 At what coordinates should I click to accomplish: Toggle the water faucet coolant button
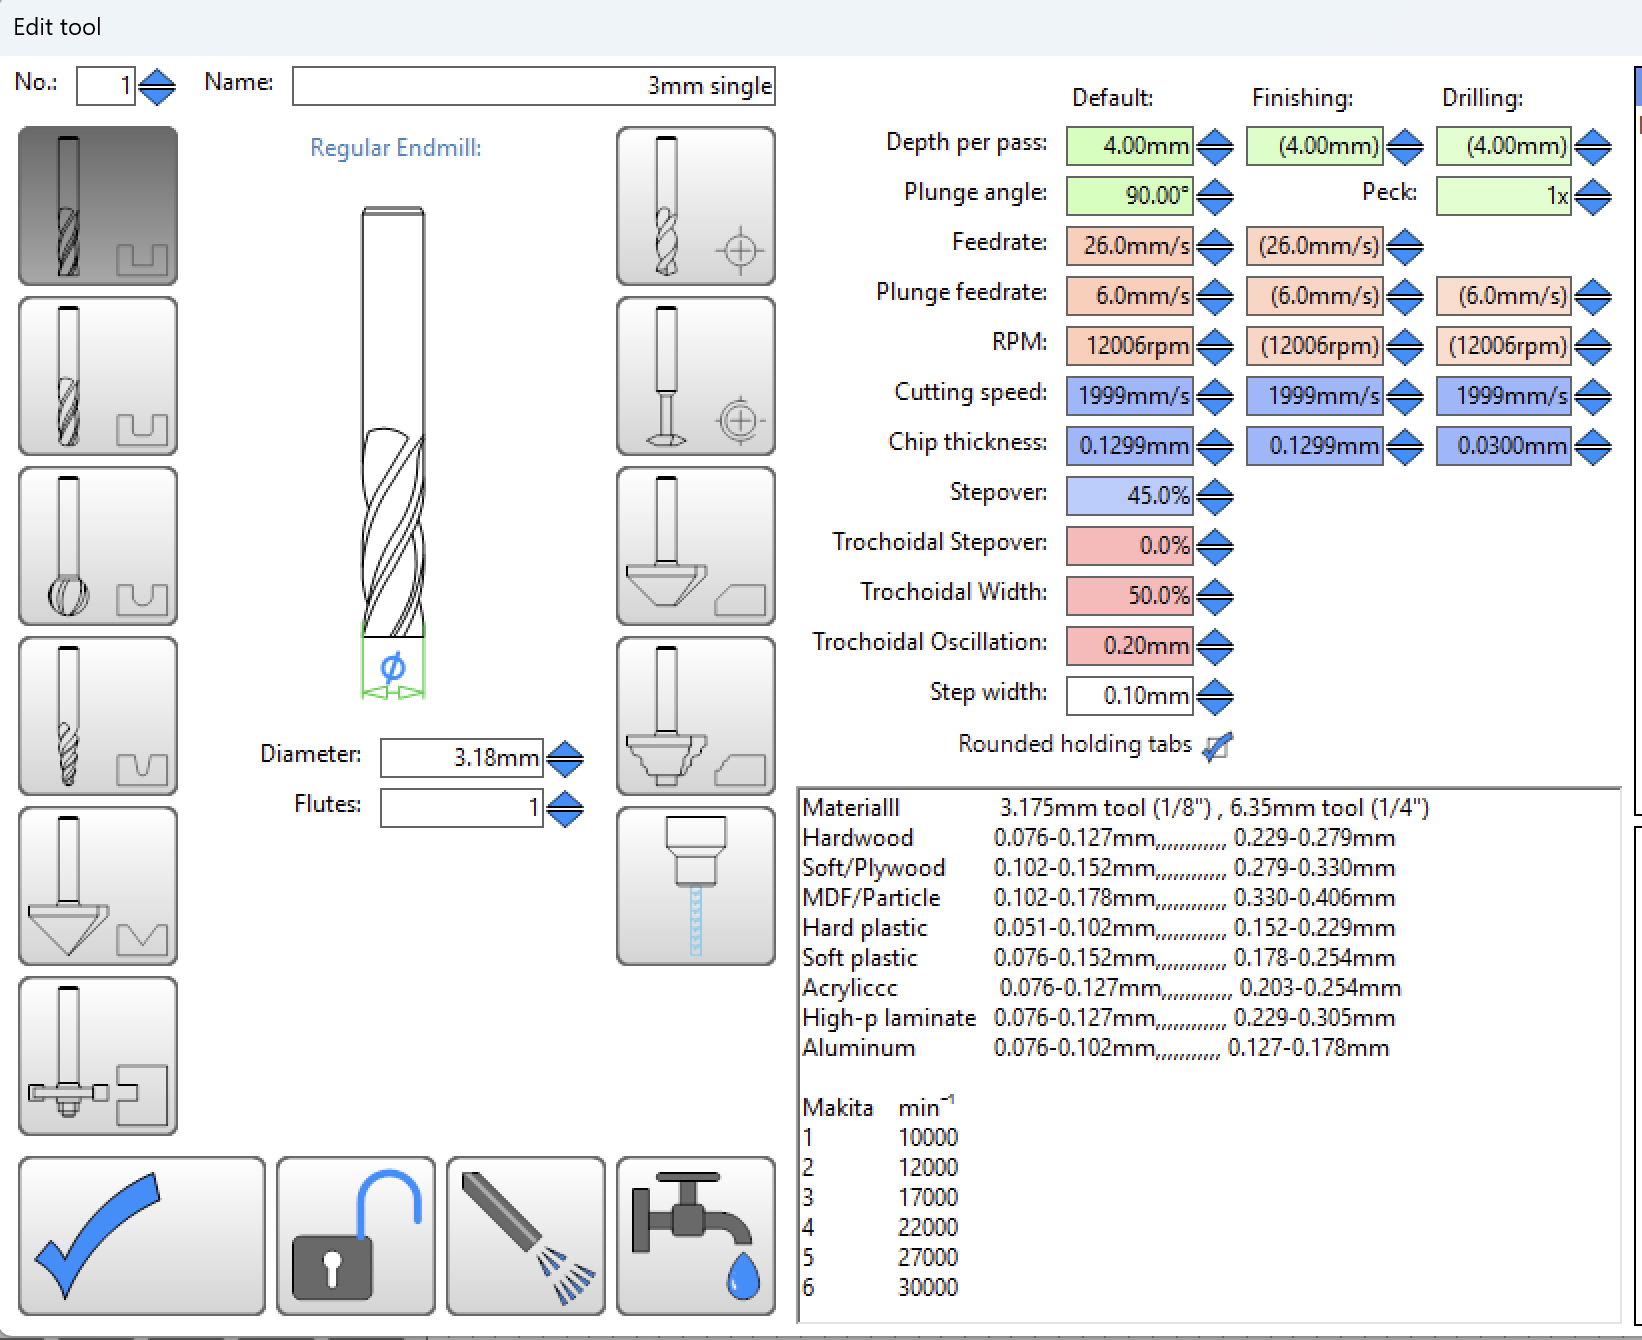pyautogui.click(x=695, y=1236)
